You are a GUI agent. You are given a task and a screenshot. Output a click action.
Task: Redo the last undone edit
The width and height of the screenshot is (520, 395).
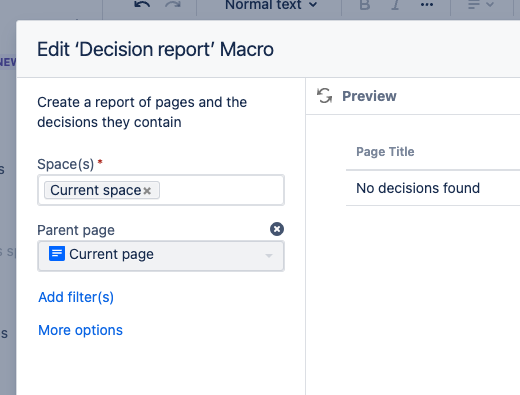[x=173, y=4]
